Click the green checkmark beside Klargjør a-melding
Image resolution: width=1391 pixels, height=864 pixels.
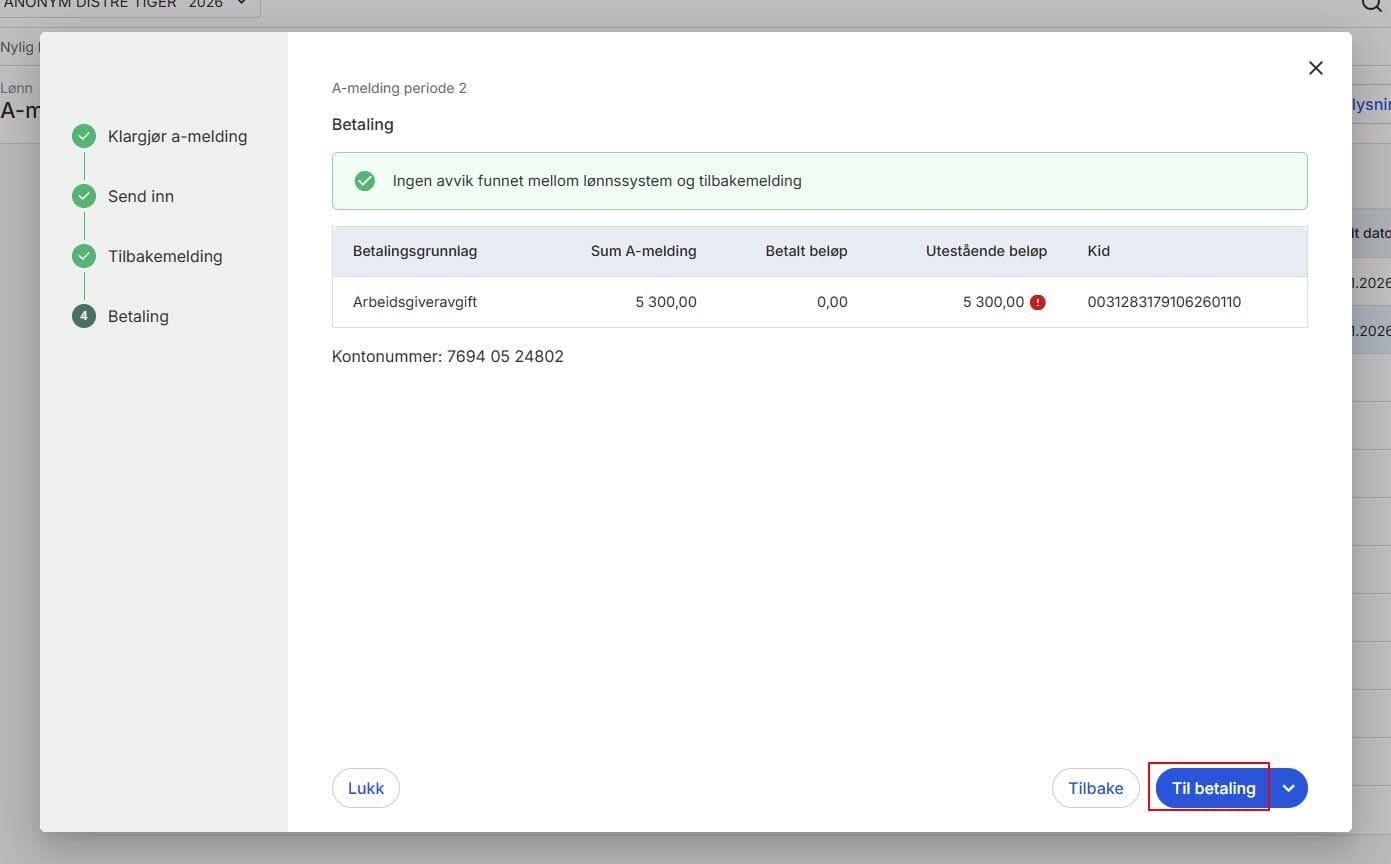84,137
